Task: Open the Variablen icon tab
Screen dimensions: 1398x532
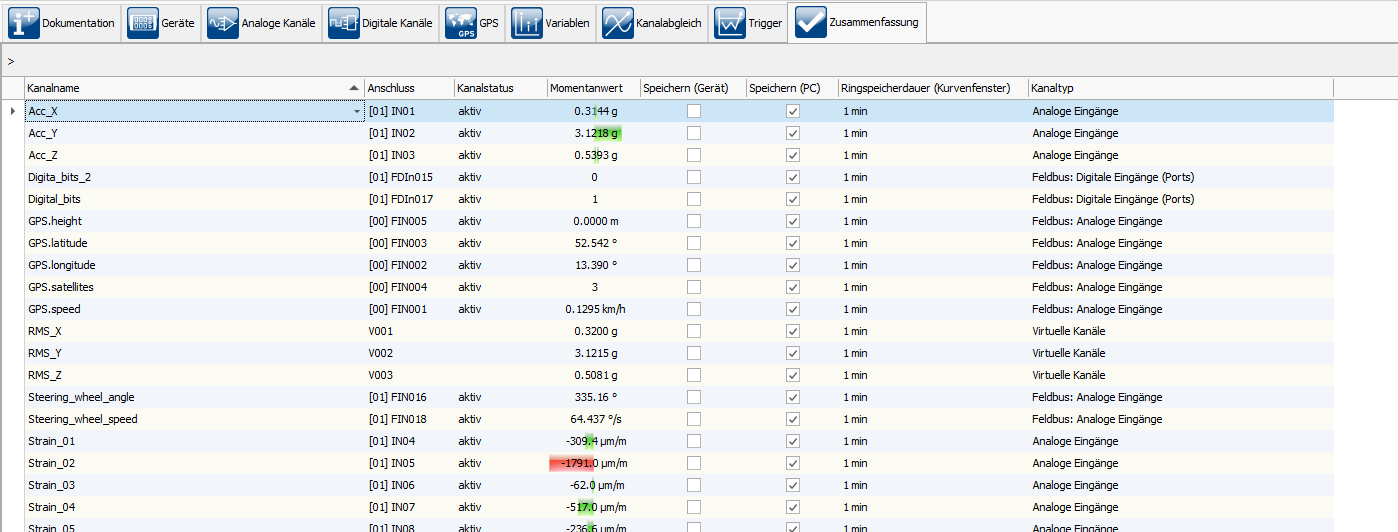Action: [527, 23]
